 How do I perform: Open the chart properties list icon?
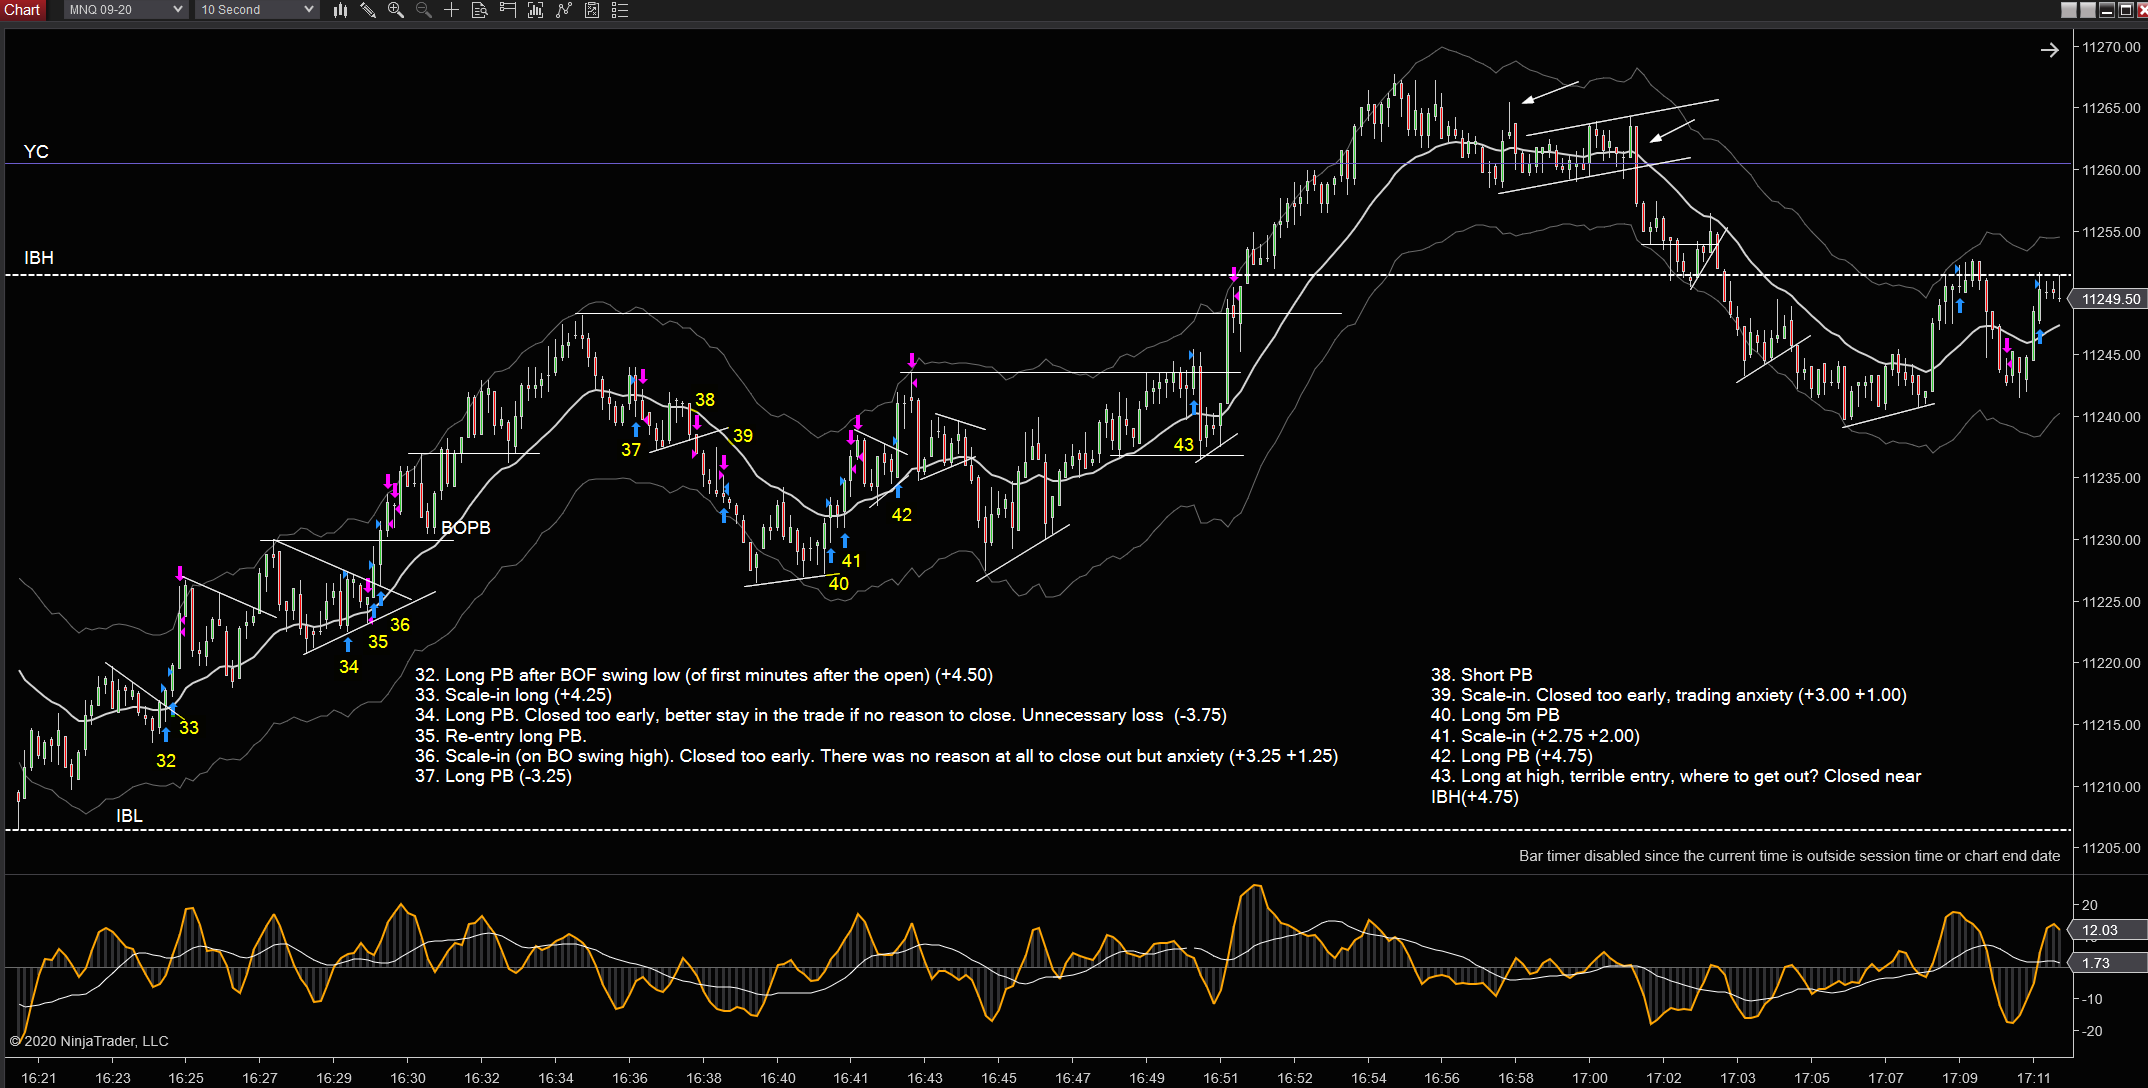click(x=620, y=10)
